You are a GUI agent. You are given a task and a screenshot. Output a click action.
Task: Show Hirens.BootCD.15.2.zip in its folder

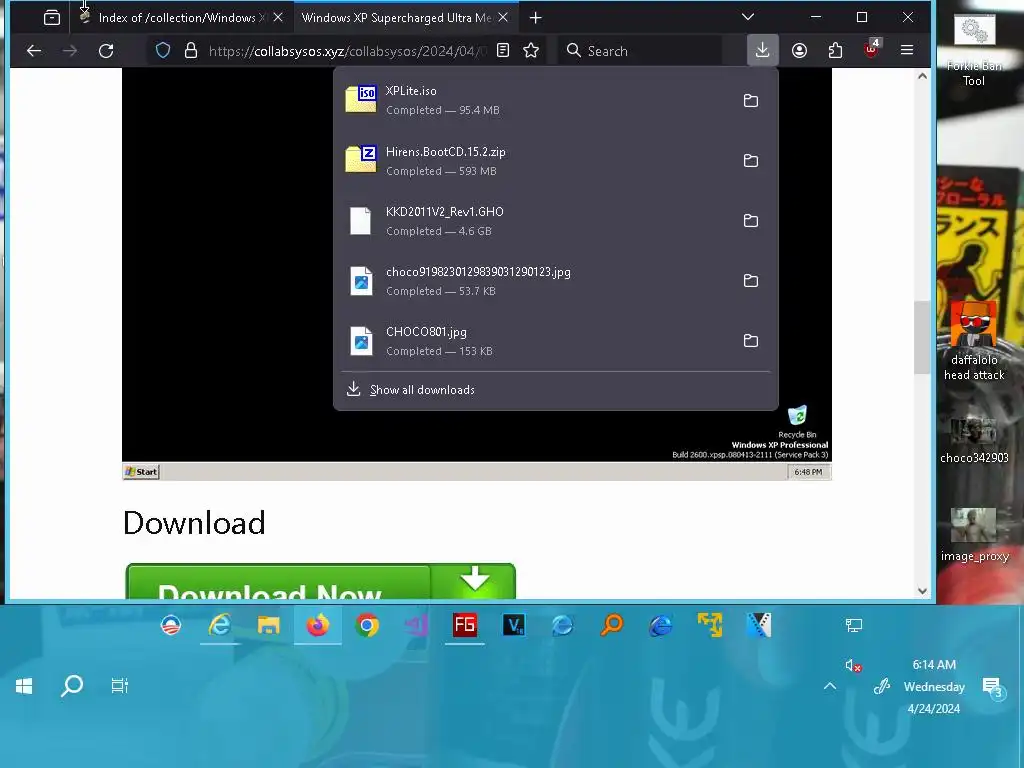(751, 161)
